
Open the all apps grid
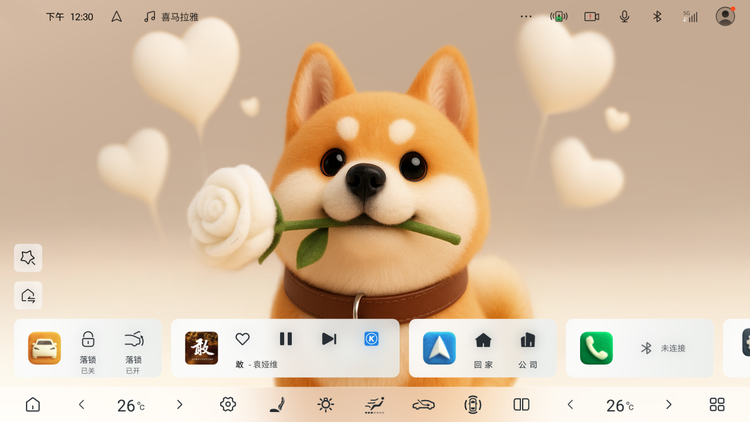point(717,405)
